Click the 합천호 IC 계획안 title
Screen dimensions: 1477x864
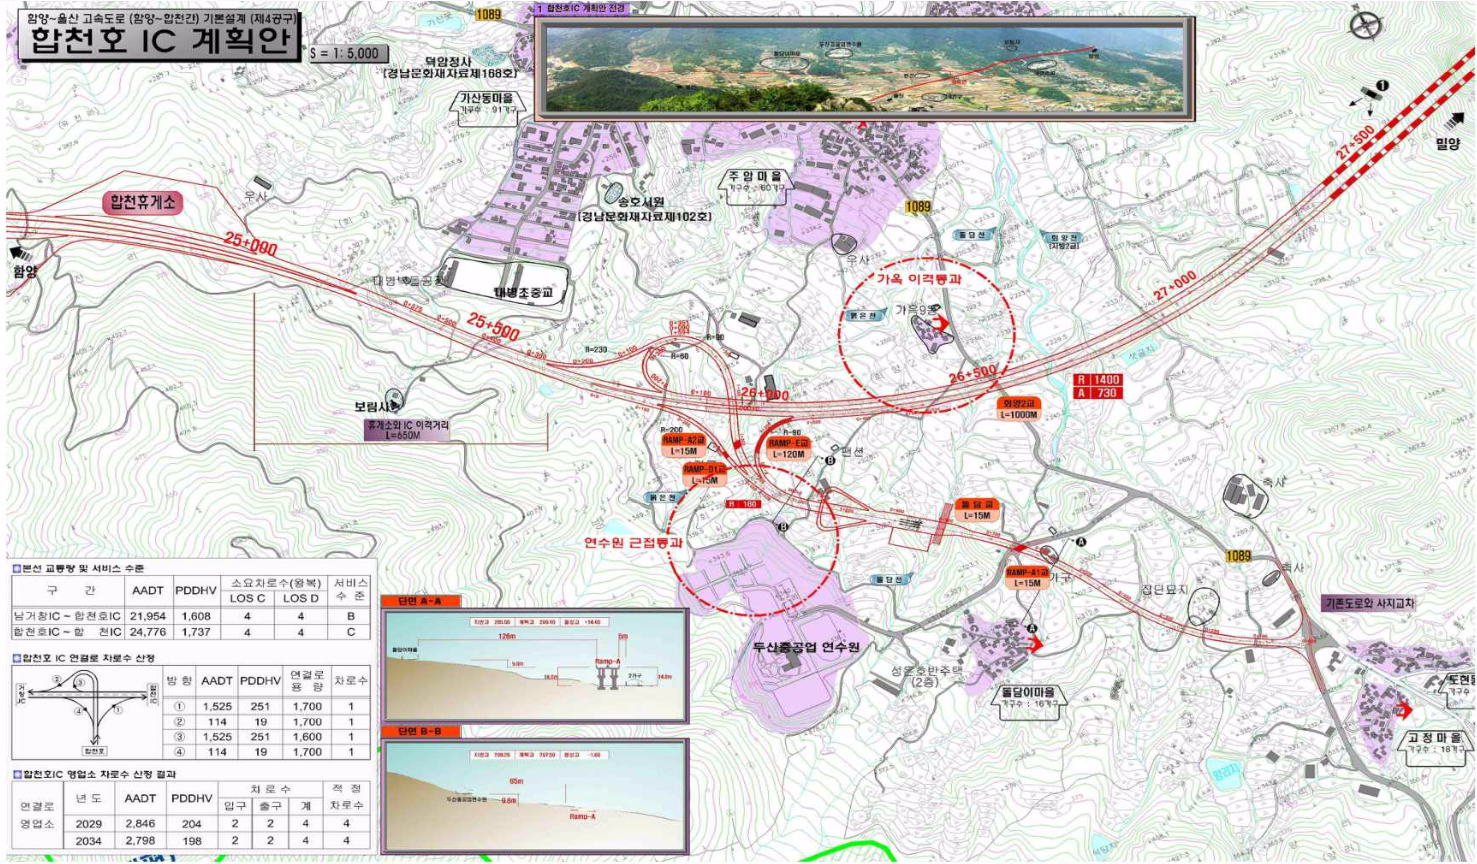[x=160, y=40]
